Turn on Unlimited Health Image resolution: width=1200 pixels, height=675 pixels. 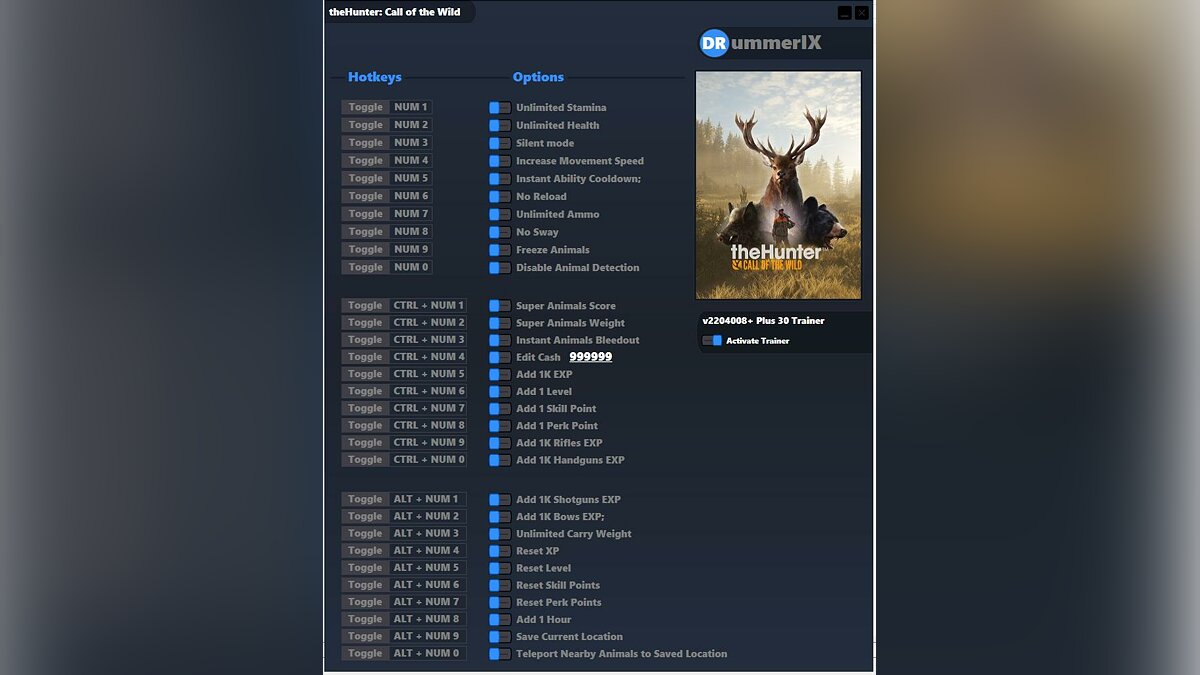(x=499, y=126)
